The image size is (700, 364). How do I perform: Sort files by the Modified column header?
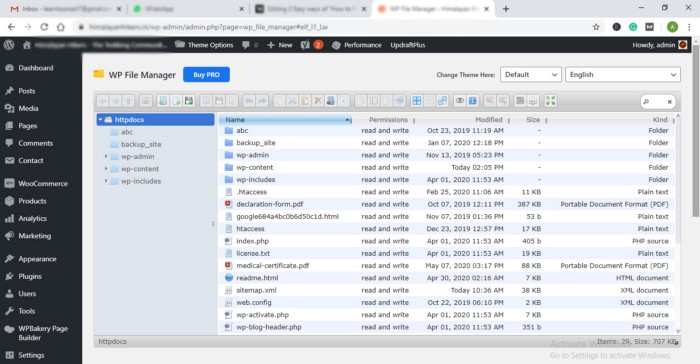[x=488, y=120]
